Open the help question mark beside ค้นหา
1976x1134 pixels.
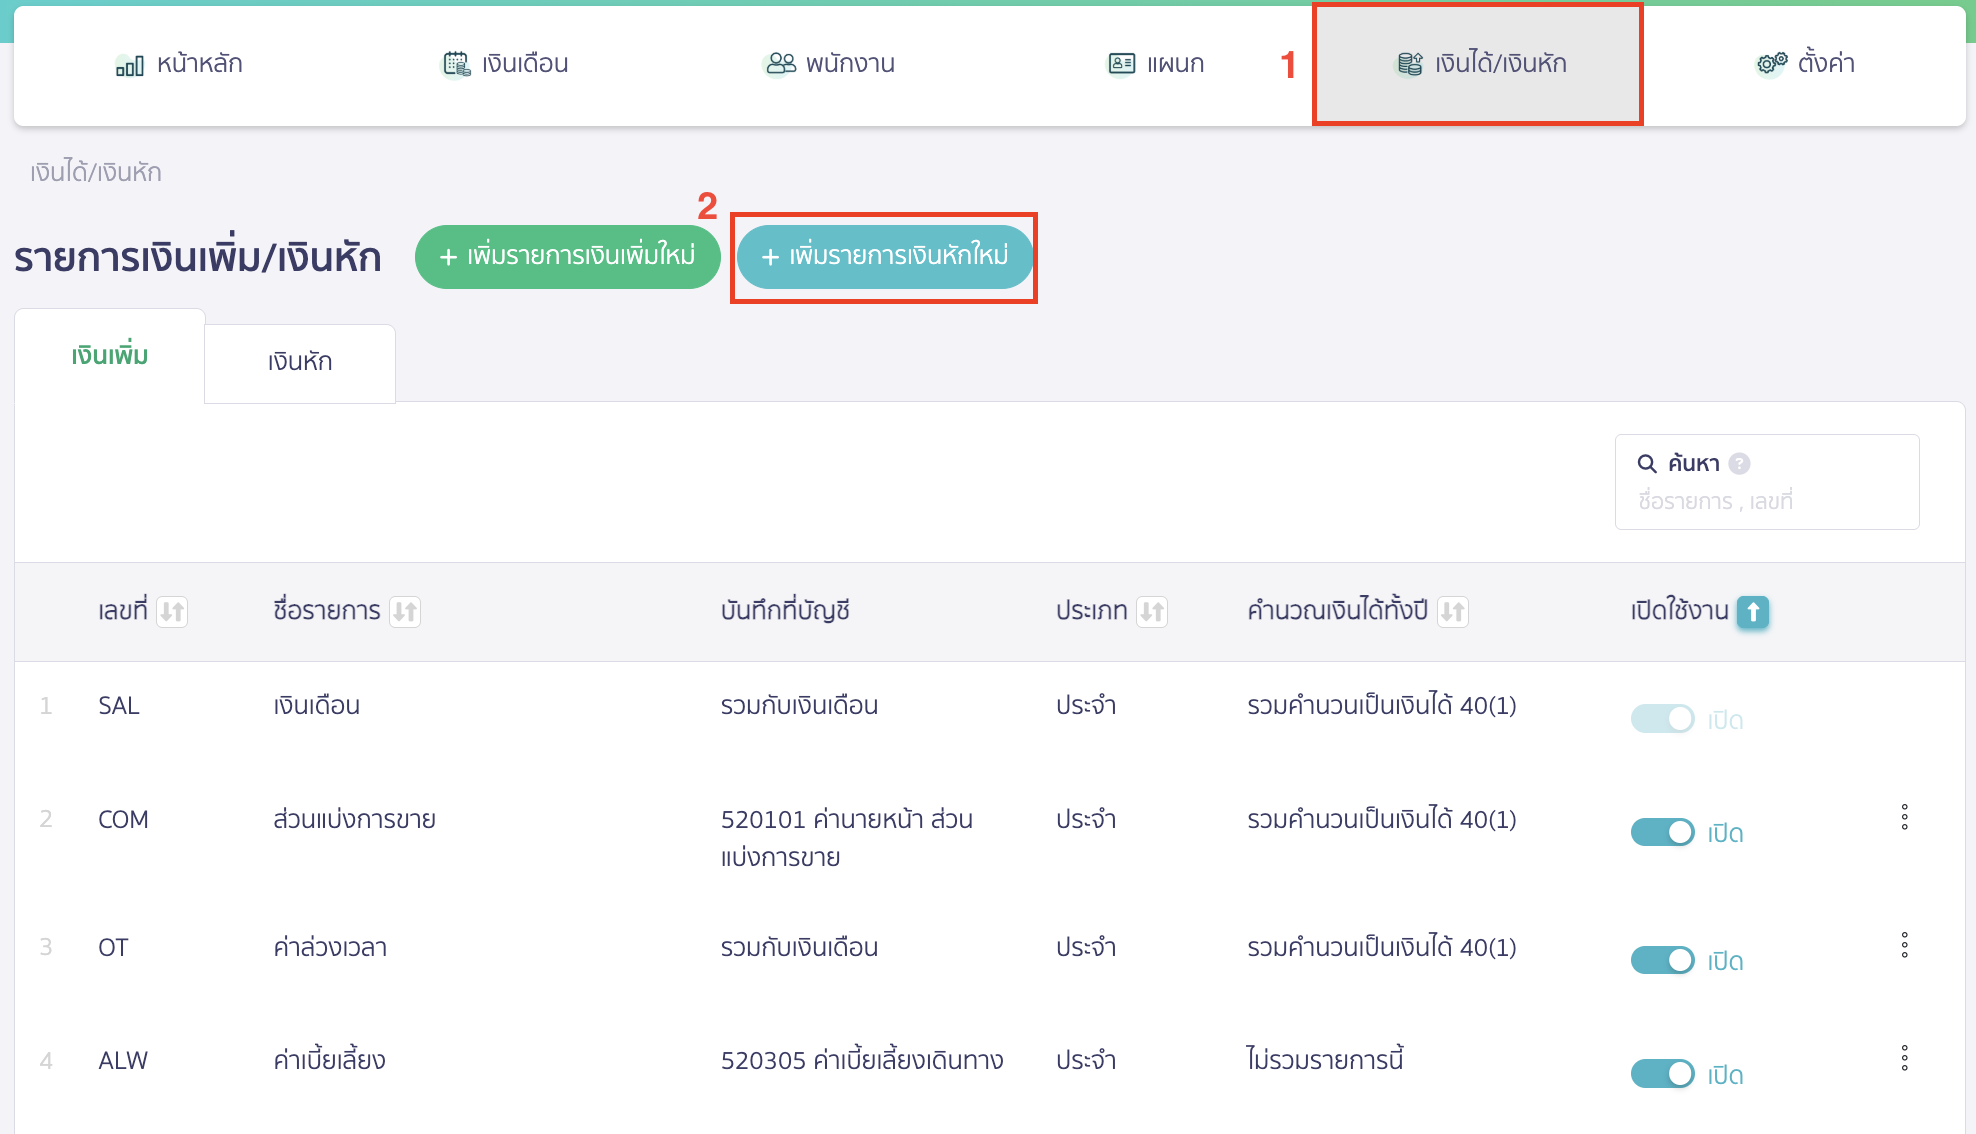coord(1740,462)
